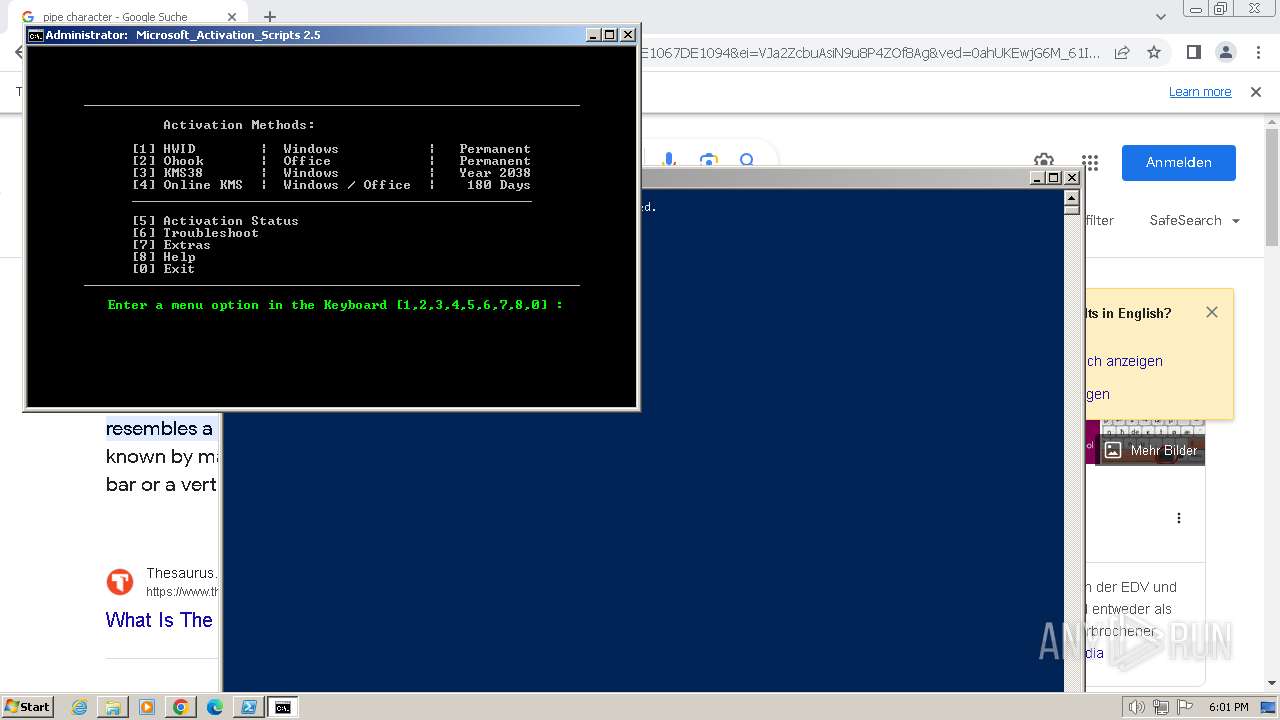Viewport: 1280px width, 720px height.
Task: Share this page via address bar icon
Action: [1122, 53]
